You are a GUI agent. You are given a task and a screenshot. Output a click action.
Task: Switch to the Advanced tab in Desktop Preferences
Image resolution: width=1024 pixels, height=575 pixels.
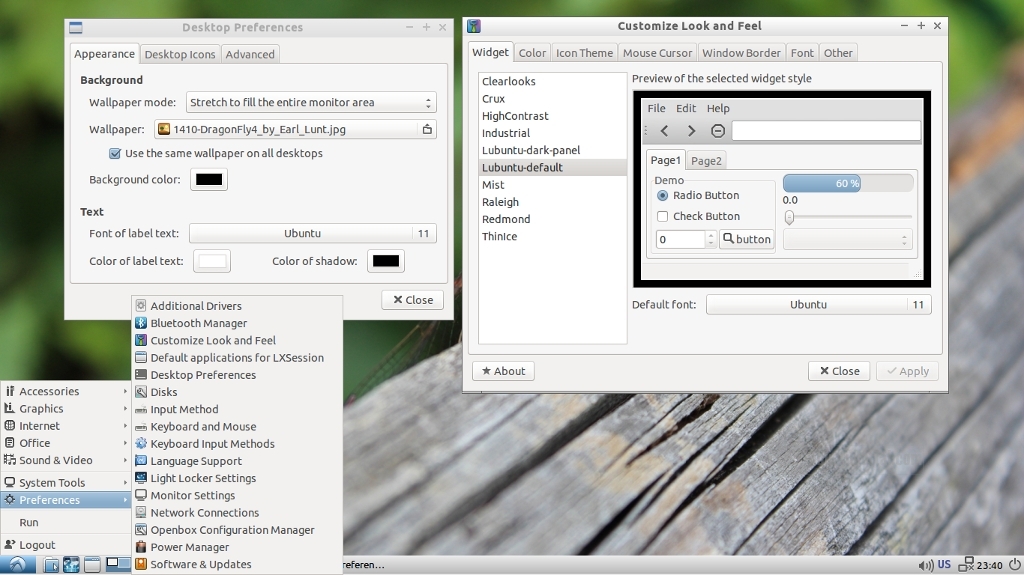point(250,54)
